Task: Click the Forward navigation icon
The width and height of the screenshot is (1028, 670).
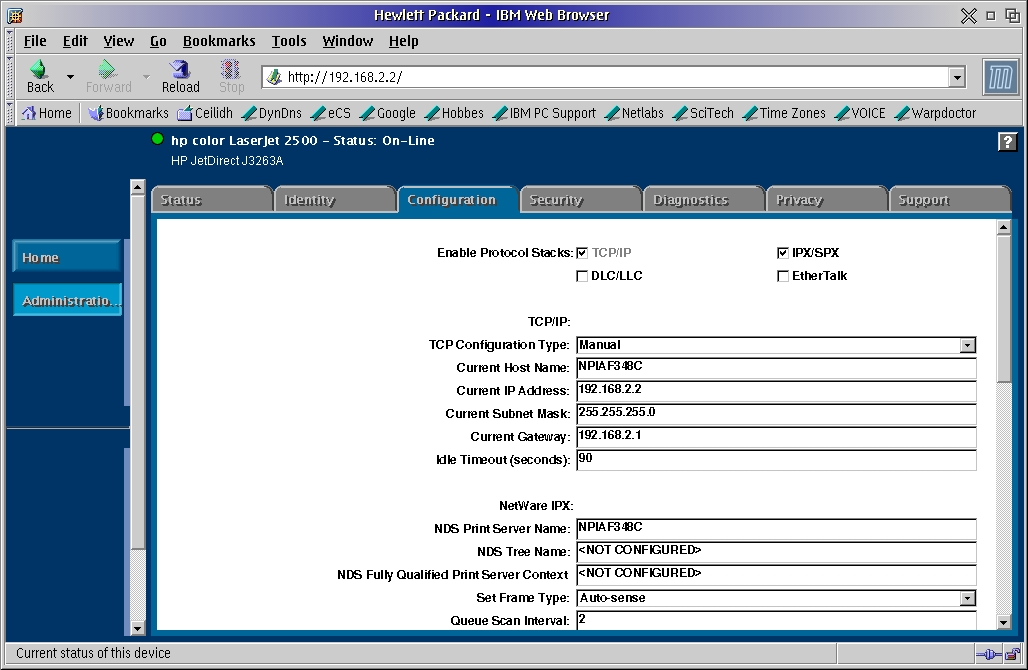Action: point(107,69)
